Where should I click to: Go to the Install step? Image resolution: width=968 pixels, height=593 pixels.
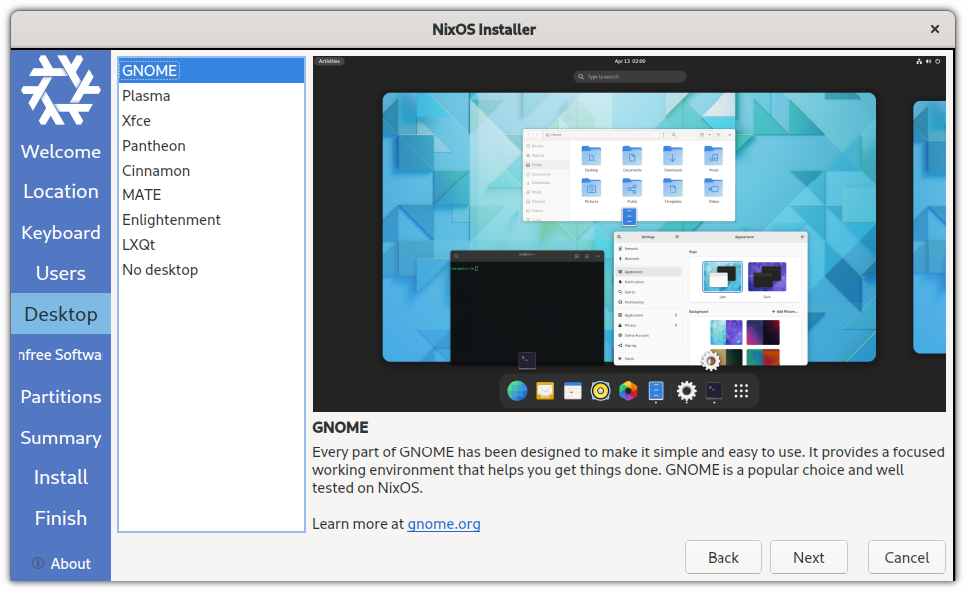point(60,477)
